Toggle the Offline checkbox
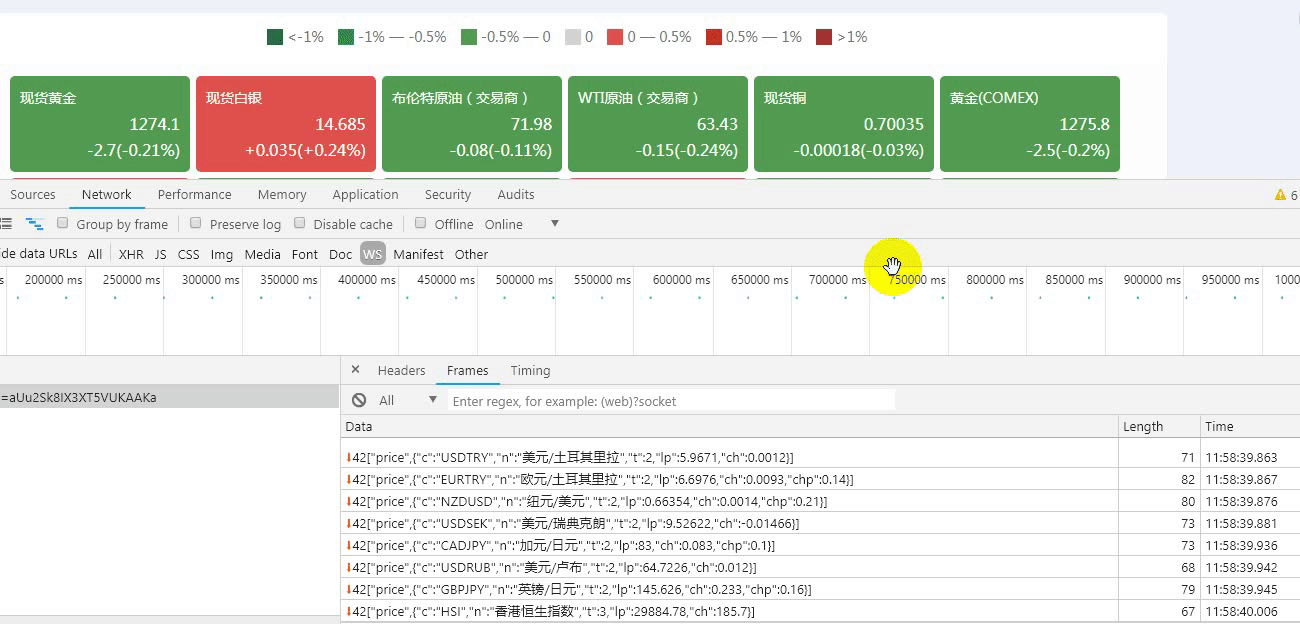The width and height of the screenshot is (1300, 624). click(421, 223)
